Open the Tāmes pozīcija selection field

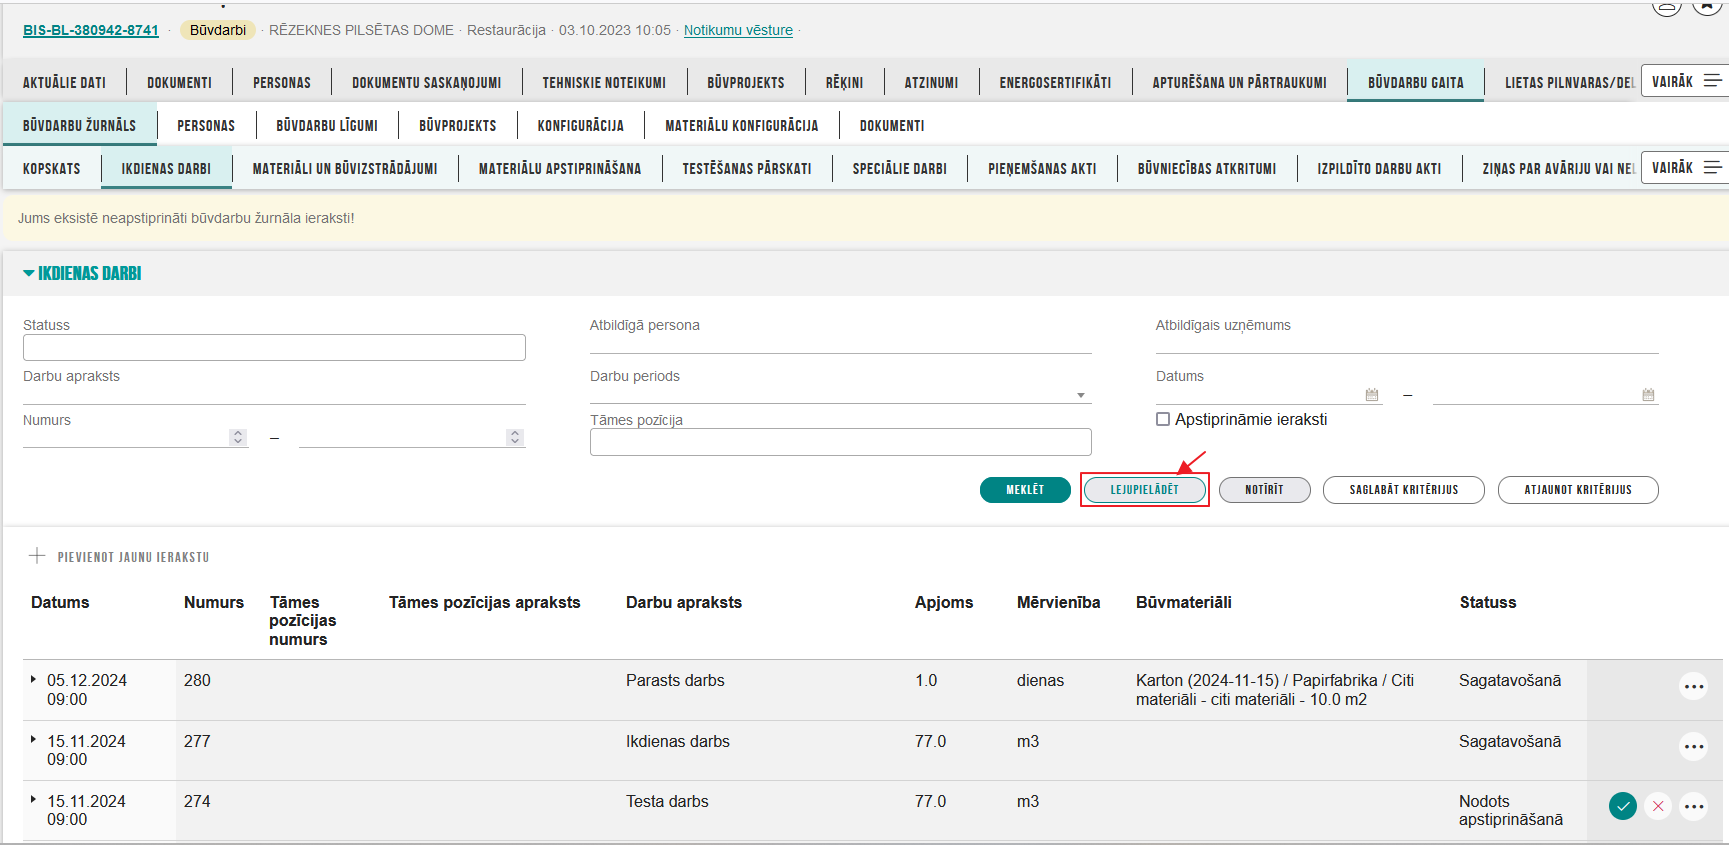840,442
